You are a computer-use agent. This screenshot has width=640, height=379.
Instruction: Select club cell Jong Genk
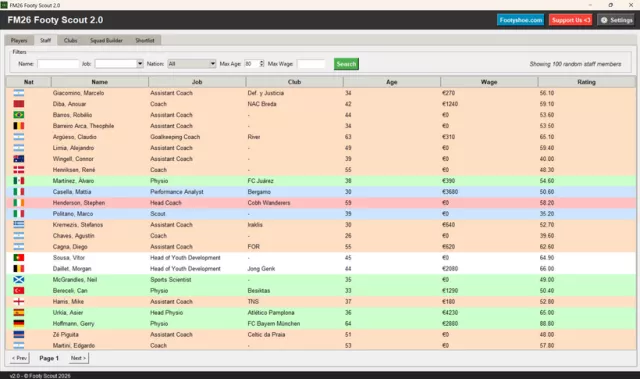[261, 269]
